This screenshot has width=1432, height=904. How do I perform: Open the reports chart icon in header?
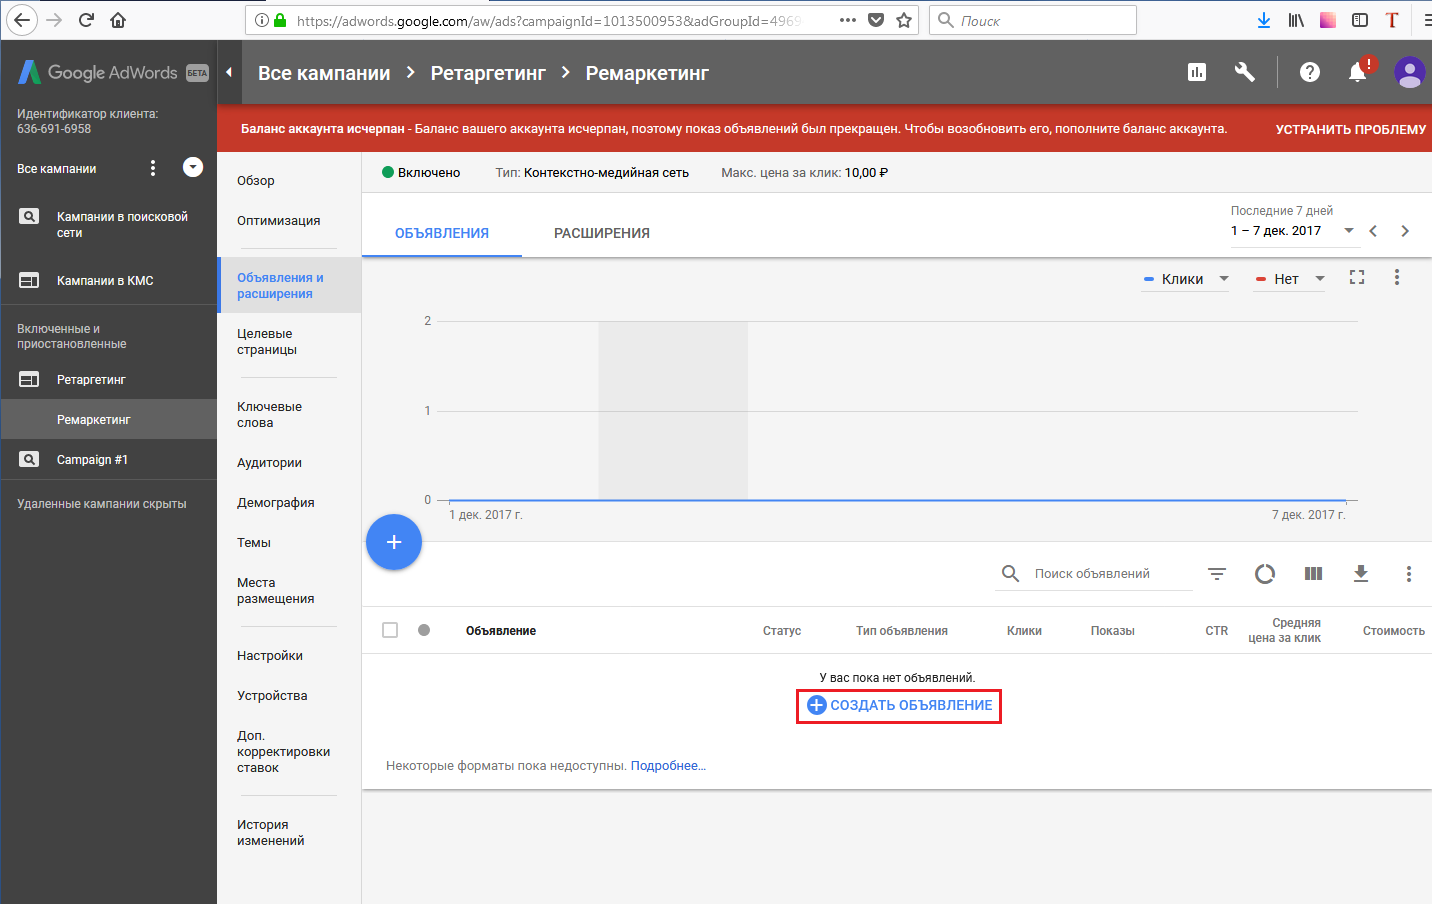pyautogui.click(x=1197, y=72)
